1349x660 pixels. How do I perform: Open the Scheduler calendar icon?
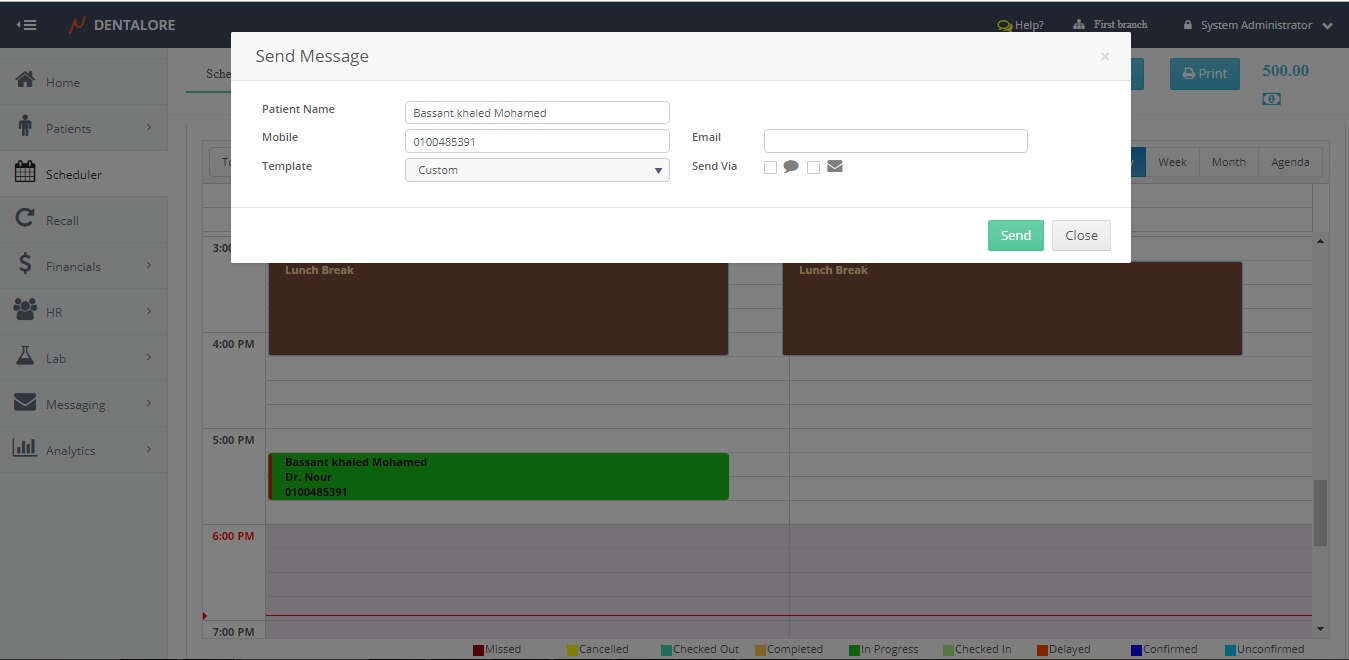click(x=26, y=173)
